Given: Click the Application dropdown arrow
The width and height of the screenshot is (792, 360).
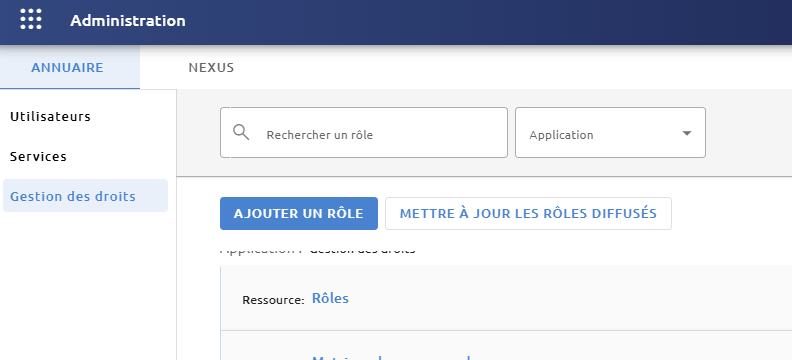Looking at the screenshot, I should (x=686, y=133).
